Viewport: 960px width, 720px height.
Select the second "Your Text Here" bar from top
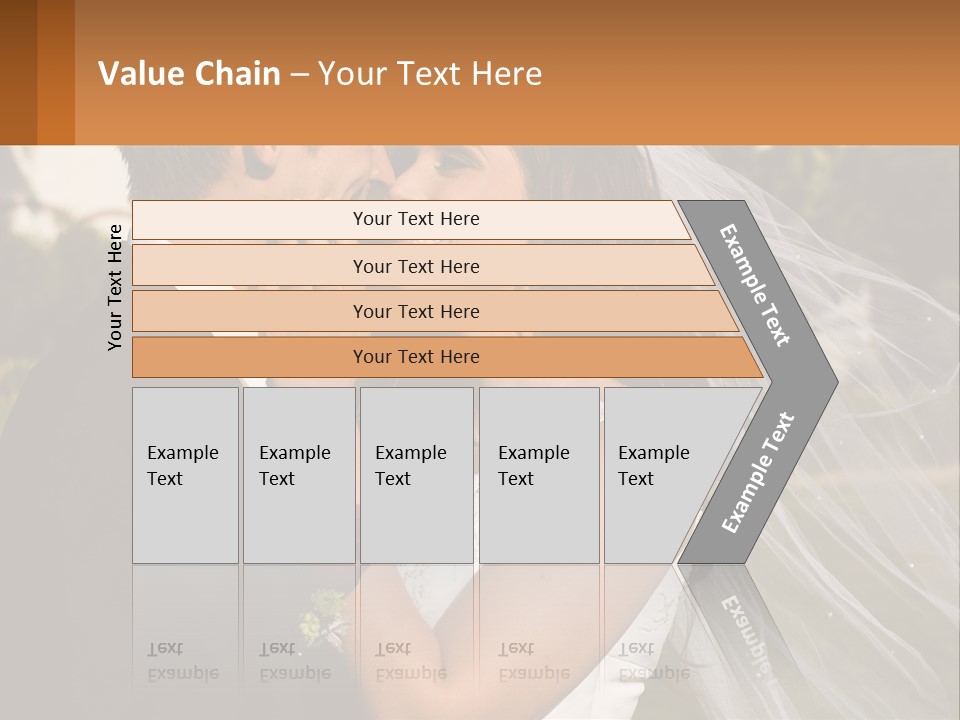415,266
